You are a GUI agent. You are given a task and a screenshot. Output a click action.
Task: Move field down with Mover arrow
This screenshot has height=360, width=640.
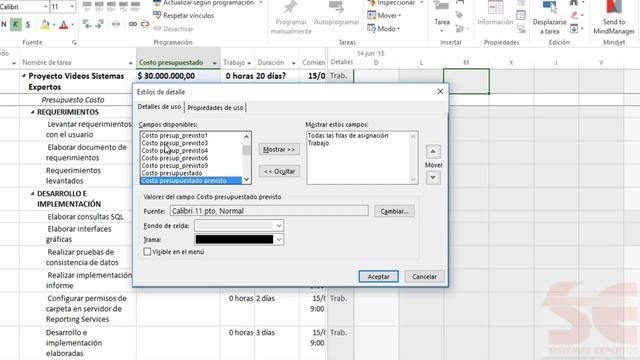pyautogui.click(x=433, y=178)
